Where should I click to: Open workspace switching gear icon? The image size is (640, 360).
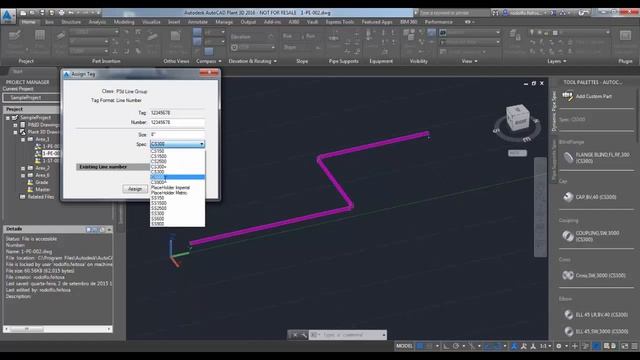point(559,346)
